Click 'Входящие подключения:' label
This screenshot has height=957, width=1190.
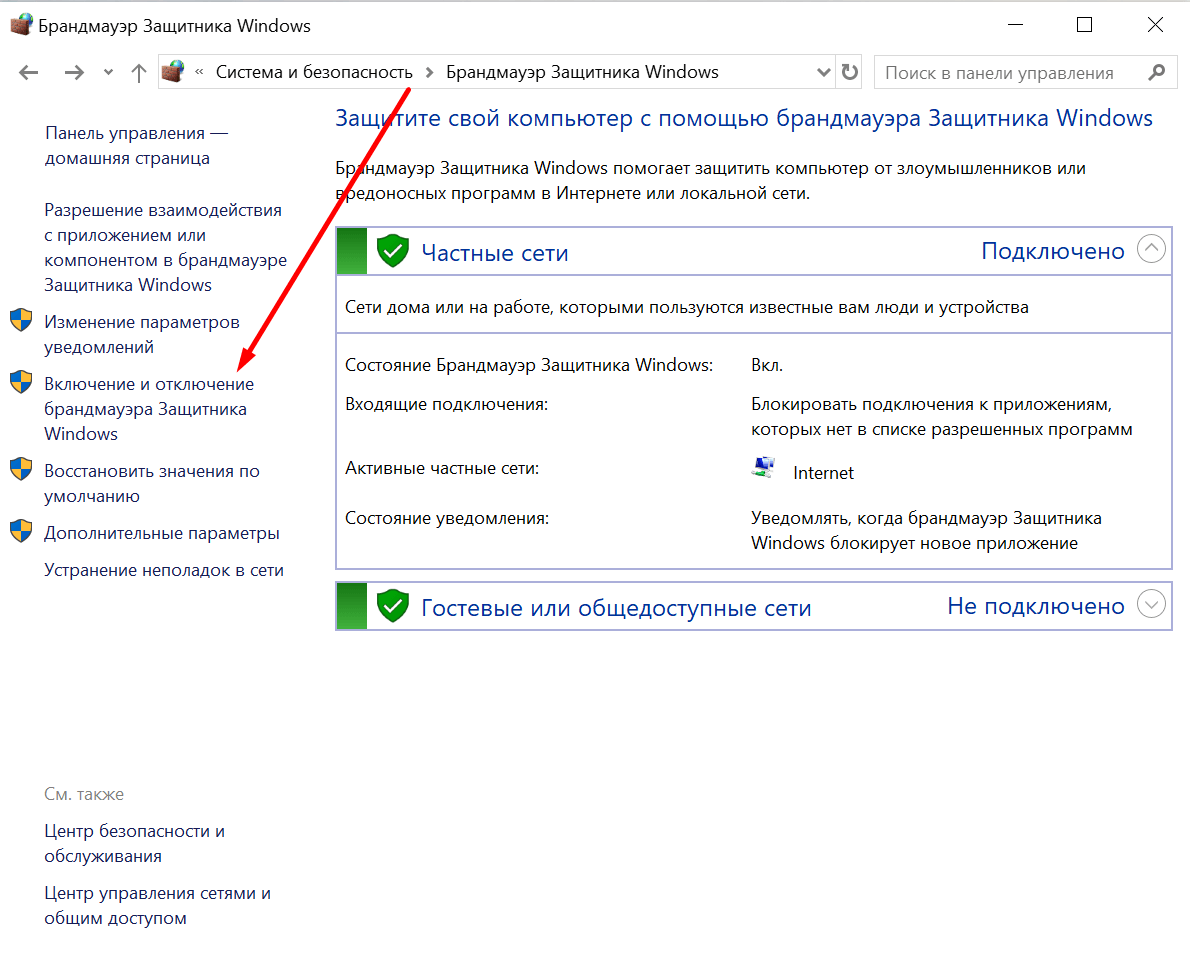[x=446, y=405]
